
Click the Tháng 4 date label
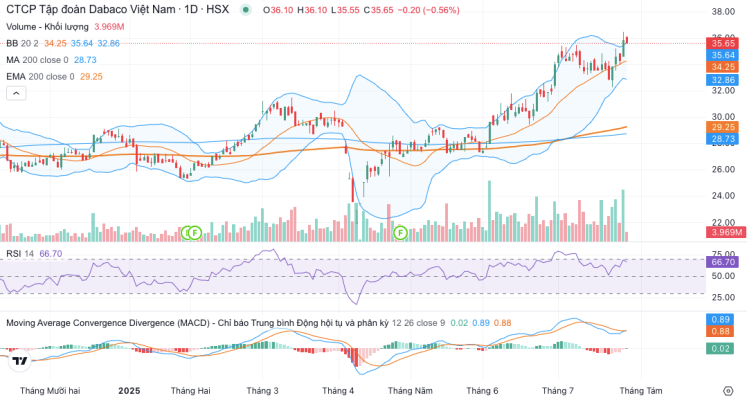[x=338, y=391]
